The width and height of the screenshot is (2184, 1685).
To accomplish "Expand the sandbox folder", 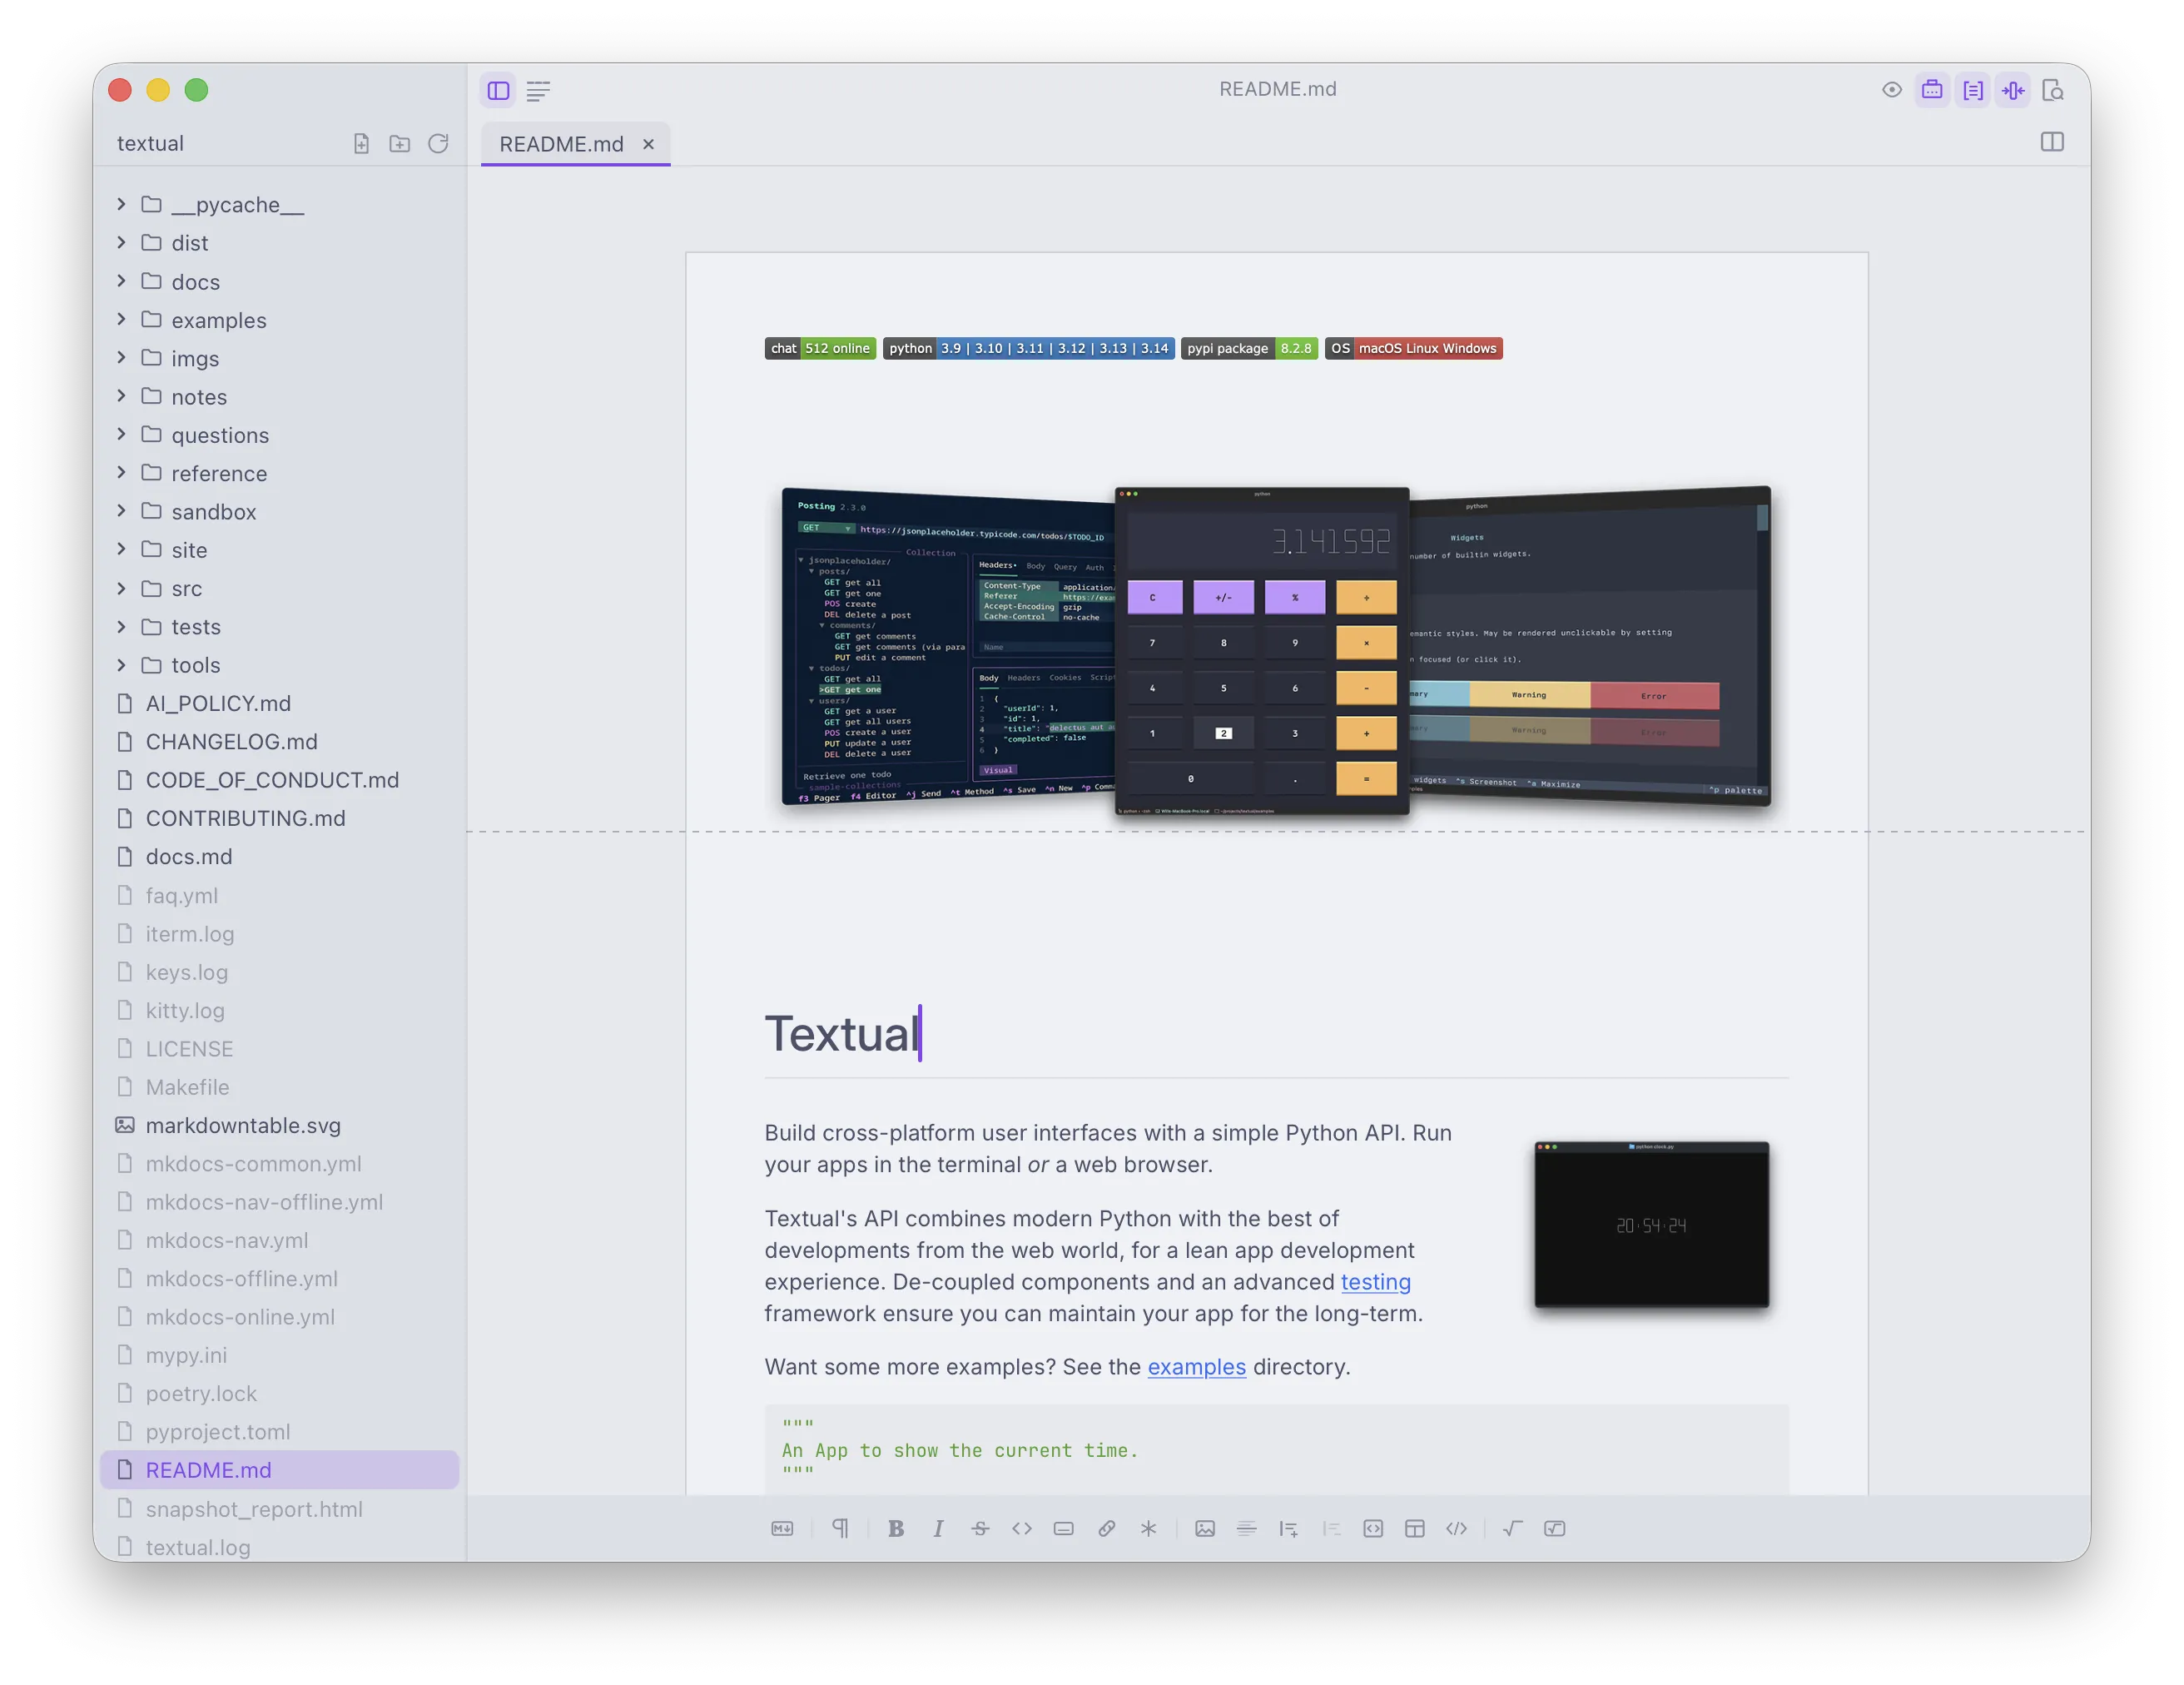I will click(121, 511).
